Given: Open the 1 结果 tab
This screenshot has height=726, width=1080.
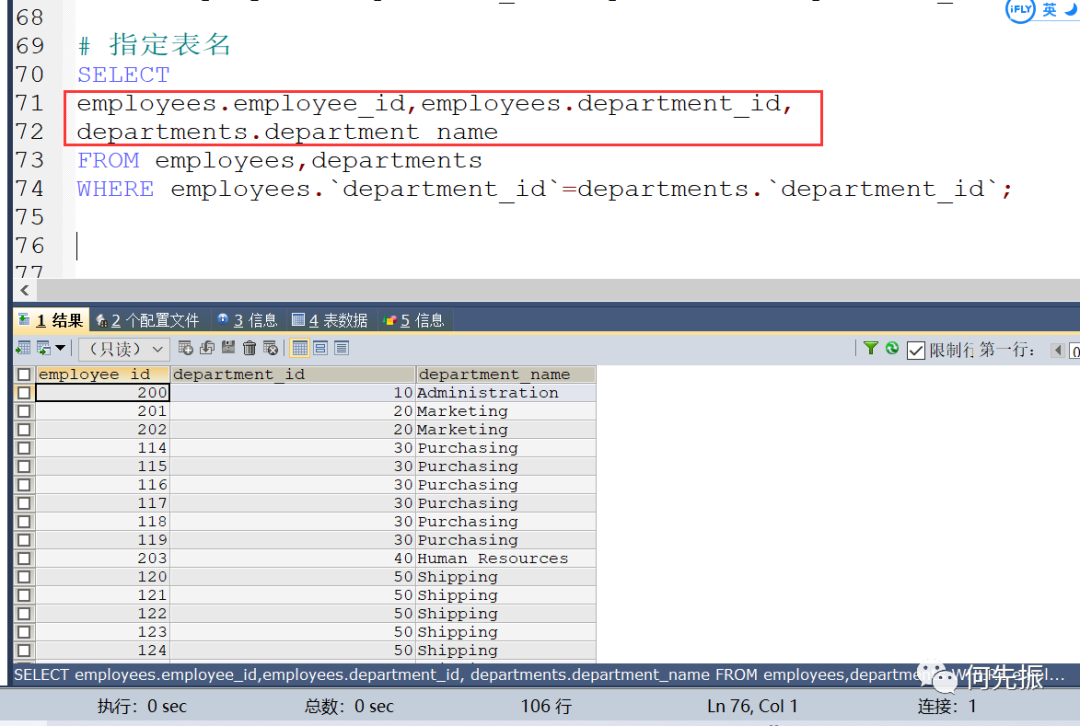Looking at the screenshot, I should pyautogui.click(x=51, y=320).
